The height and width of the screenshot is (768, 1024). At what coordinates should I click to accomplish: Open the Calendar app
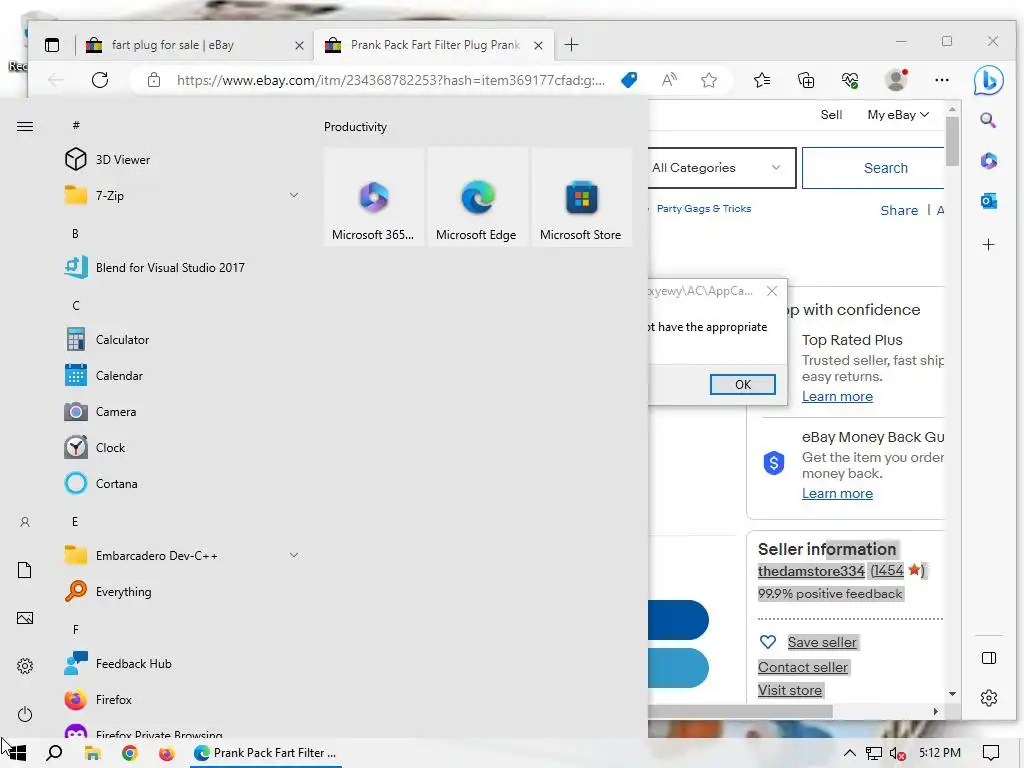click(x=183, y=376)
